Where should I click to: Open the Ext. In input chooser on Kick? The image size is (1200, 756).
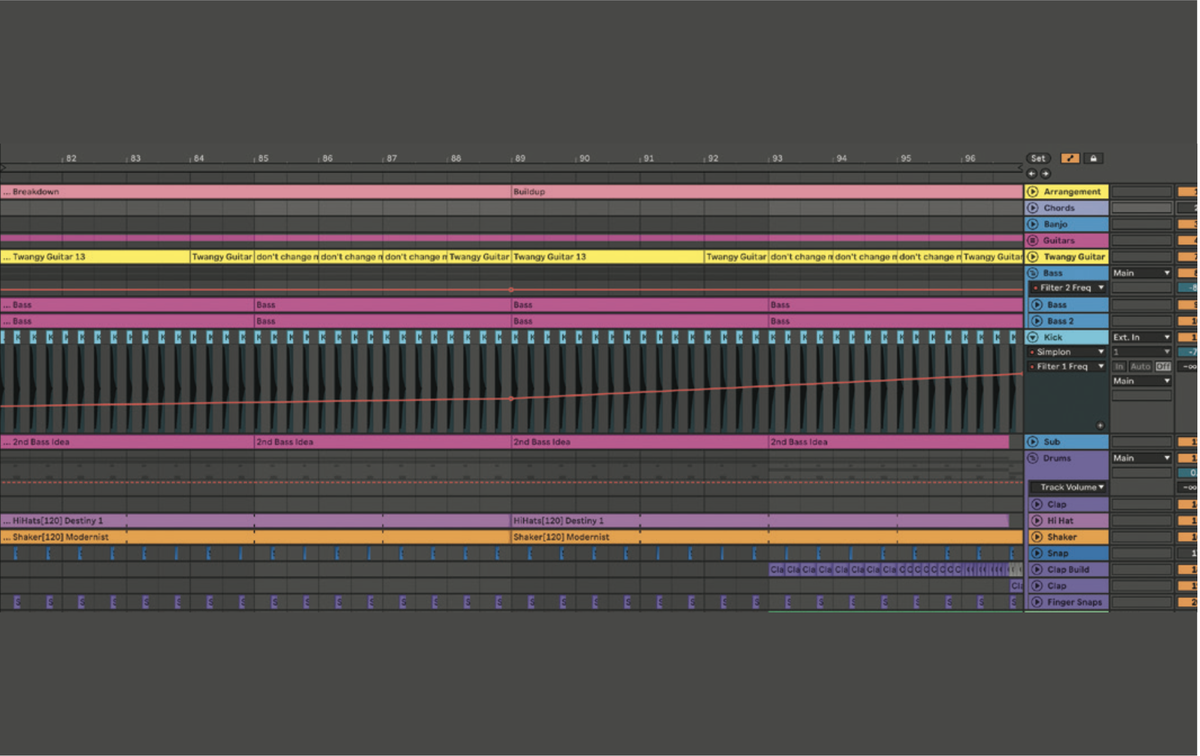[1141, 337]
